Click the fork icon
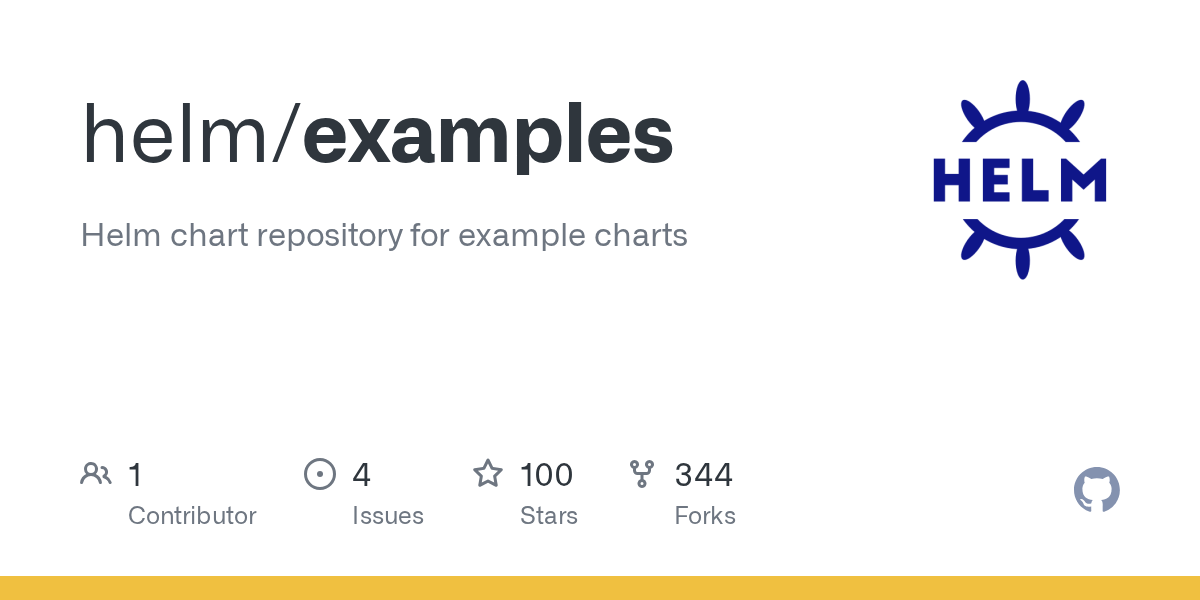The image size is (1200, 600). pyautogui.click(x=642, y=474)
